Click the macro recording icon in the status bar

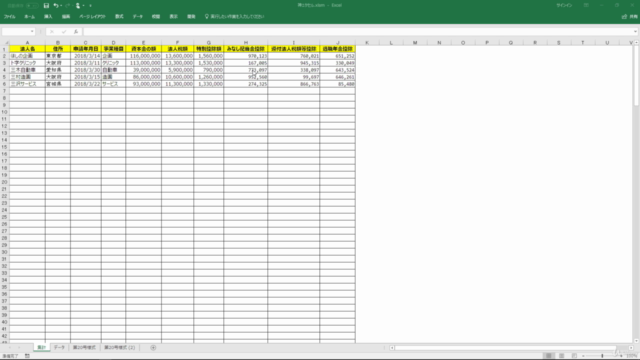click(x=27, y=356)
